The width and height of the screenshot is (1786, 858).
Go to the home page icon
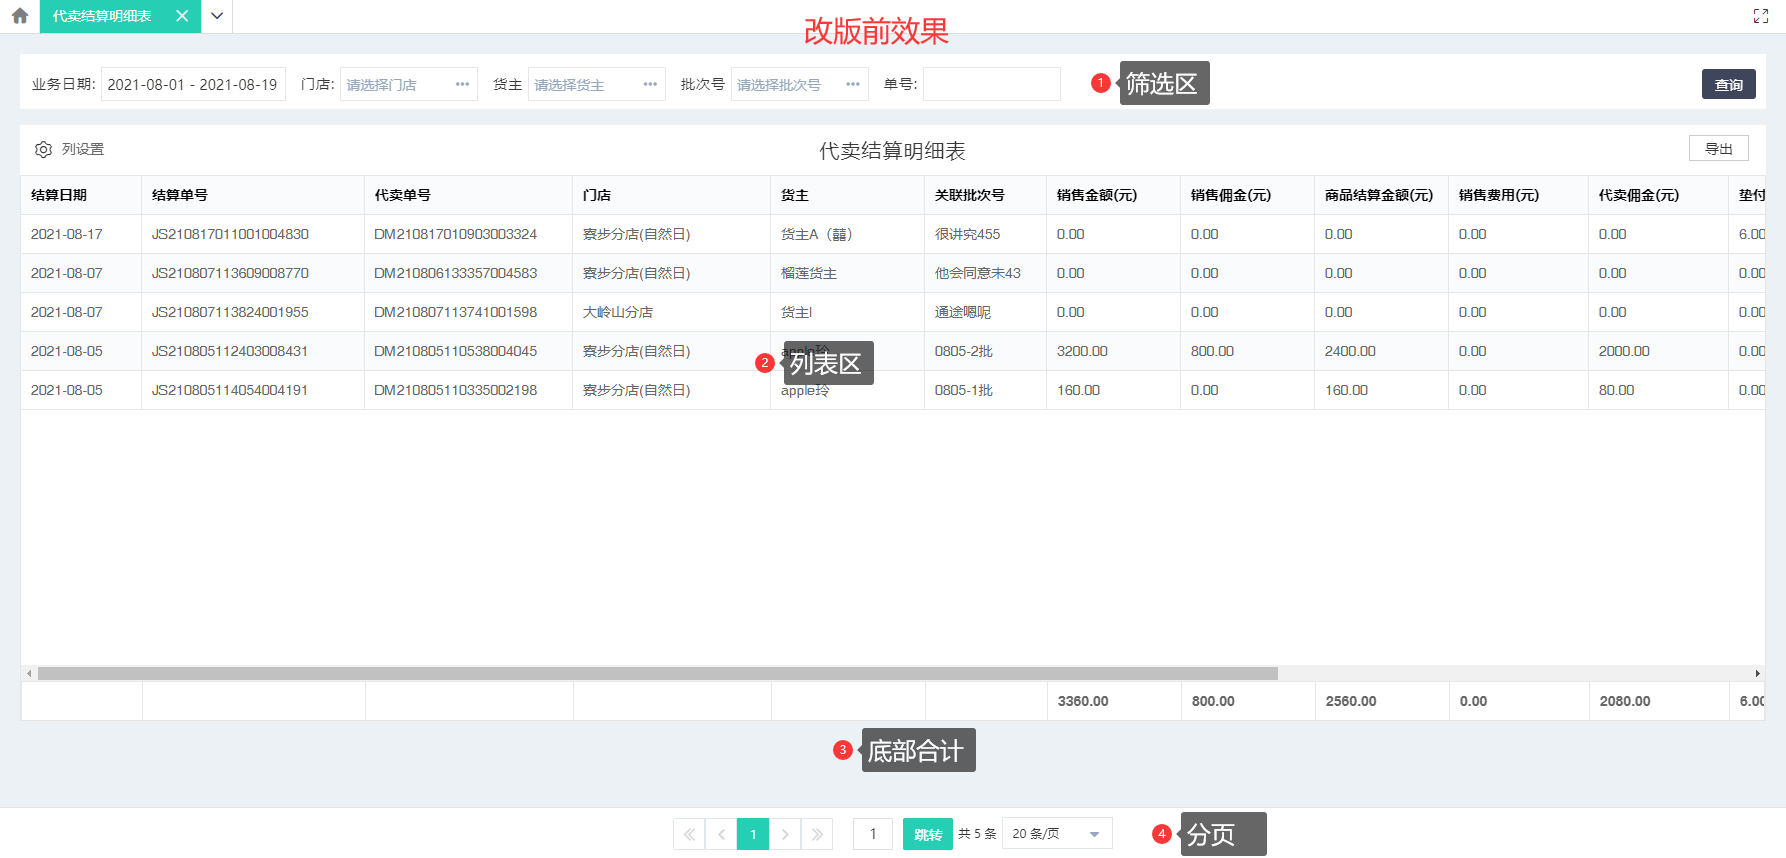[20, 16]
